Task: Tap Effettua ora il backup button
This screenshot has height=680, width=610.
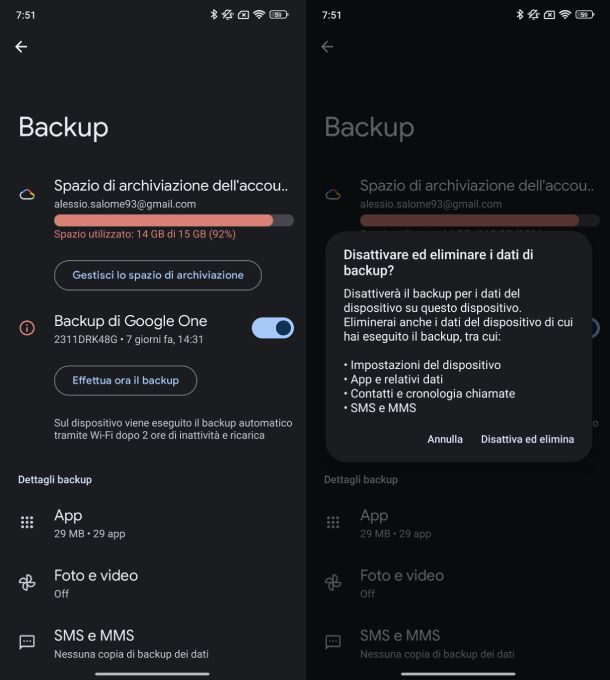Action: click(x=125, y=380)
